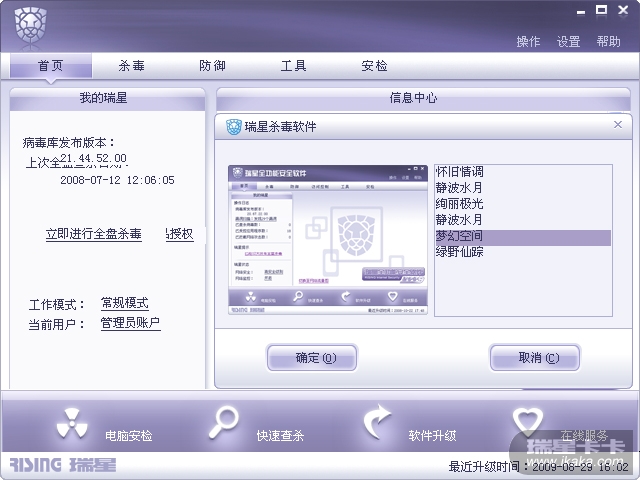Open the 防御 tab

(x=212, y=65)
